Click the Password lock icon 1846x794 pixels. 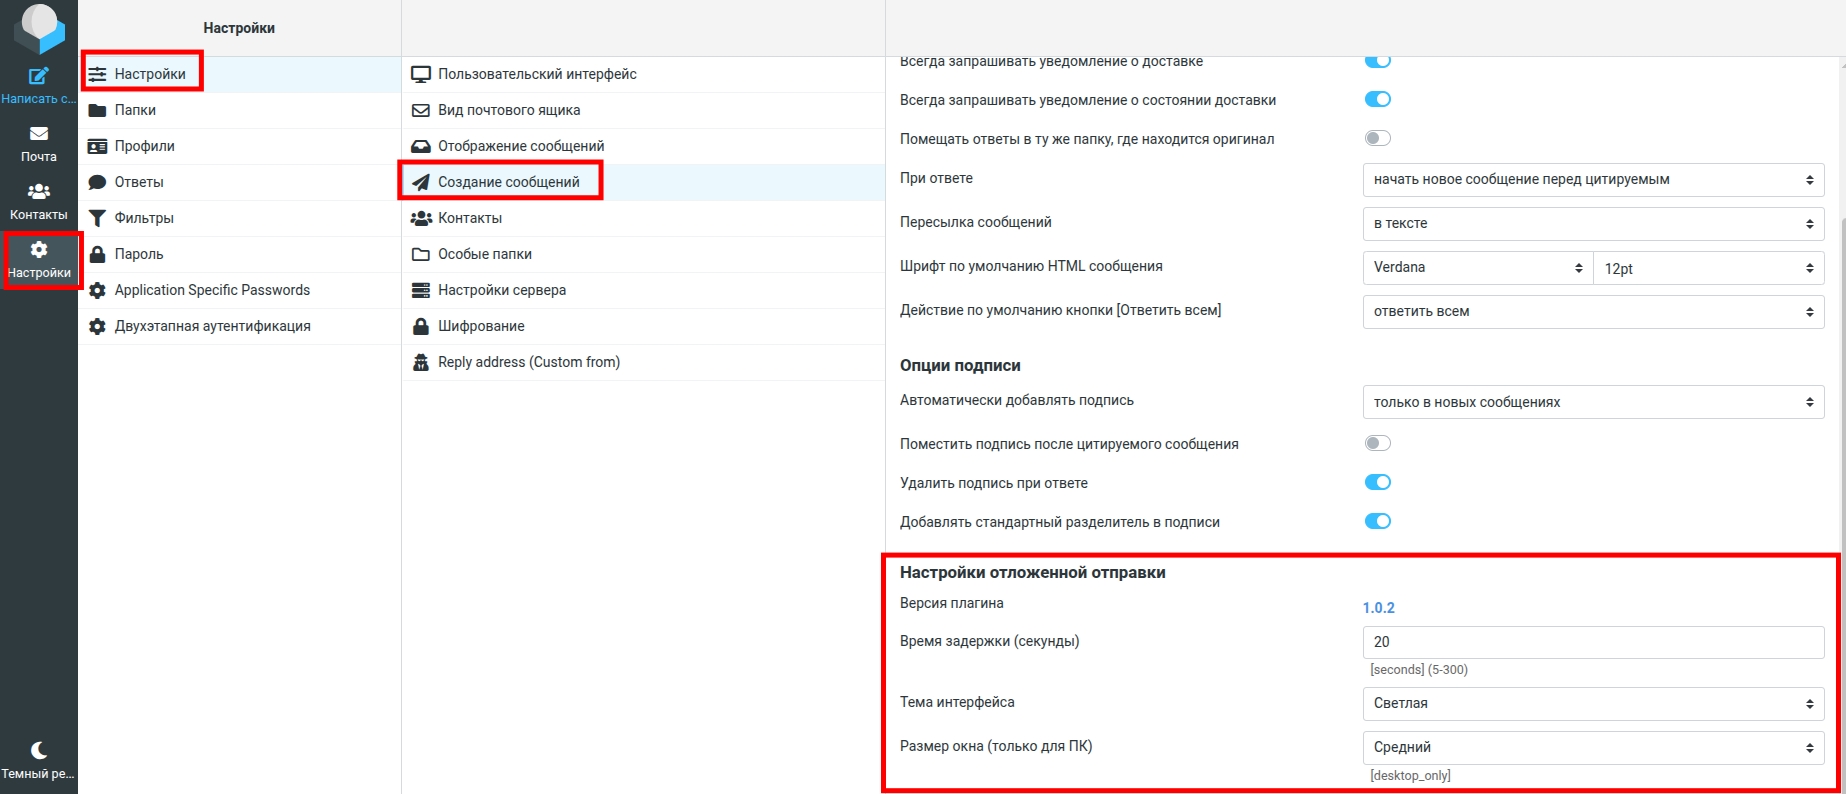point(97,254)
